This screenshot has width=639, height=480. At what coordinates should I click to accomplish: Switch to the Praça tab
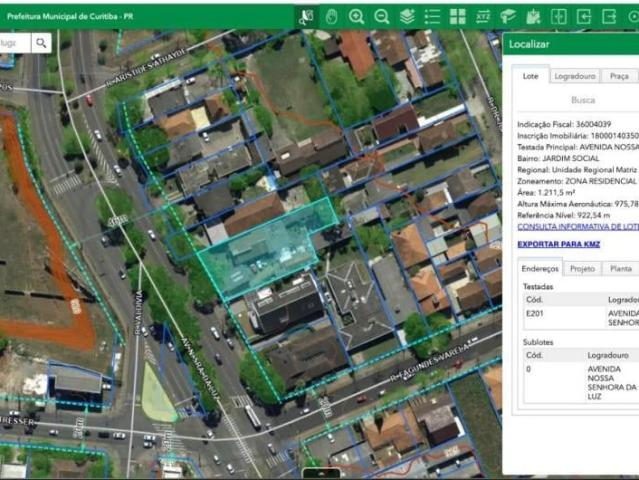click(x=619, y=76)
